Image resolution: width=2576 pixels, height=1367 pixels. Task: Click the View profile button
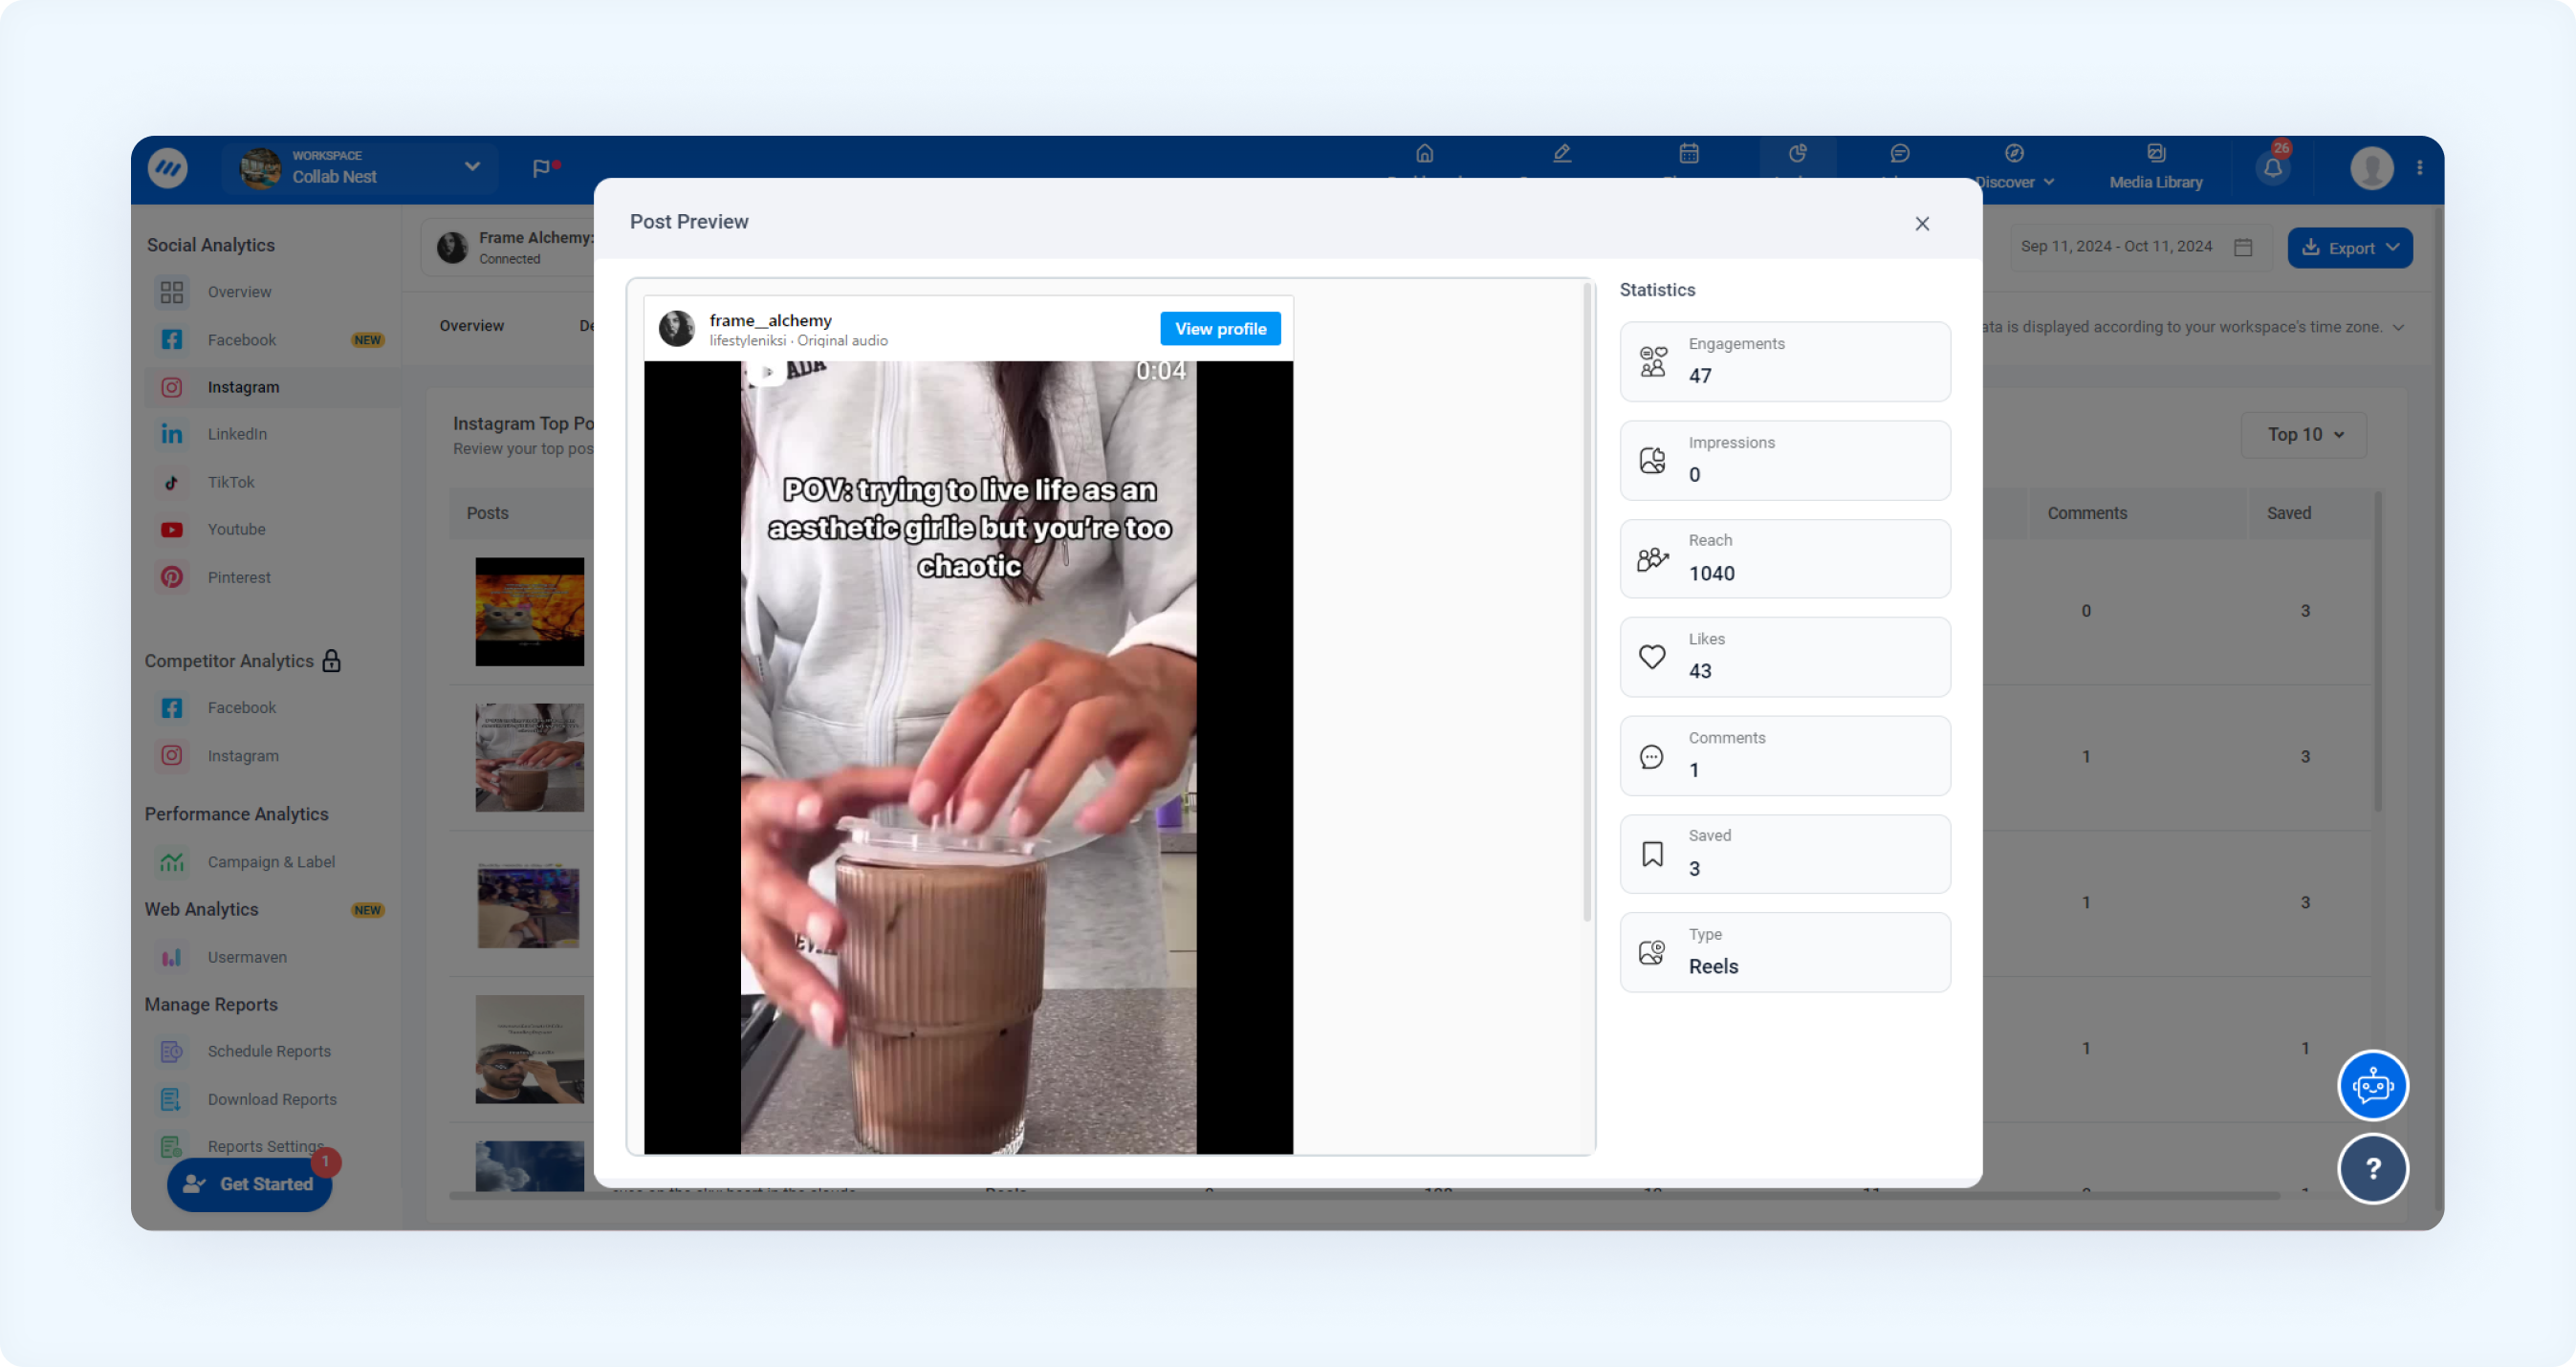(x=1220, y=329)
